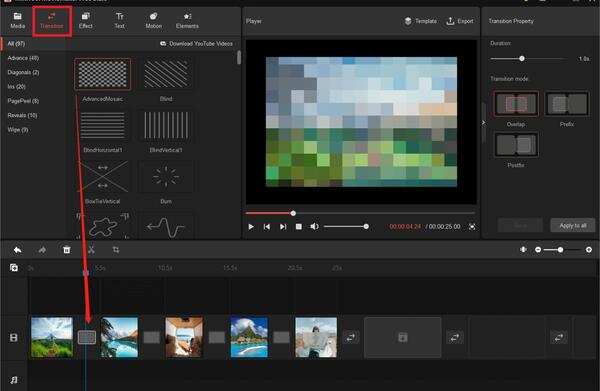Select the Wipe (9) category
The width and height of the screenshot is (600, 391).
[18, 130]
